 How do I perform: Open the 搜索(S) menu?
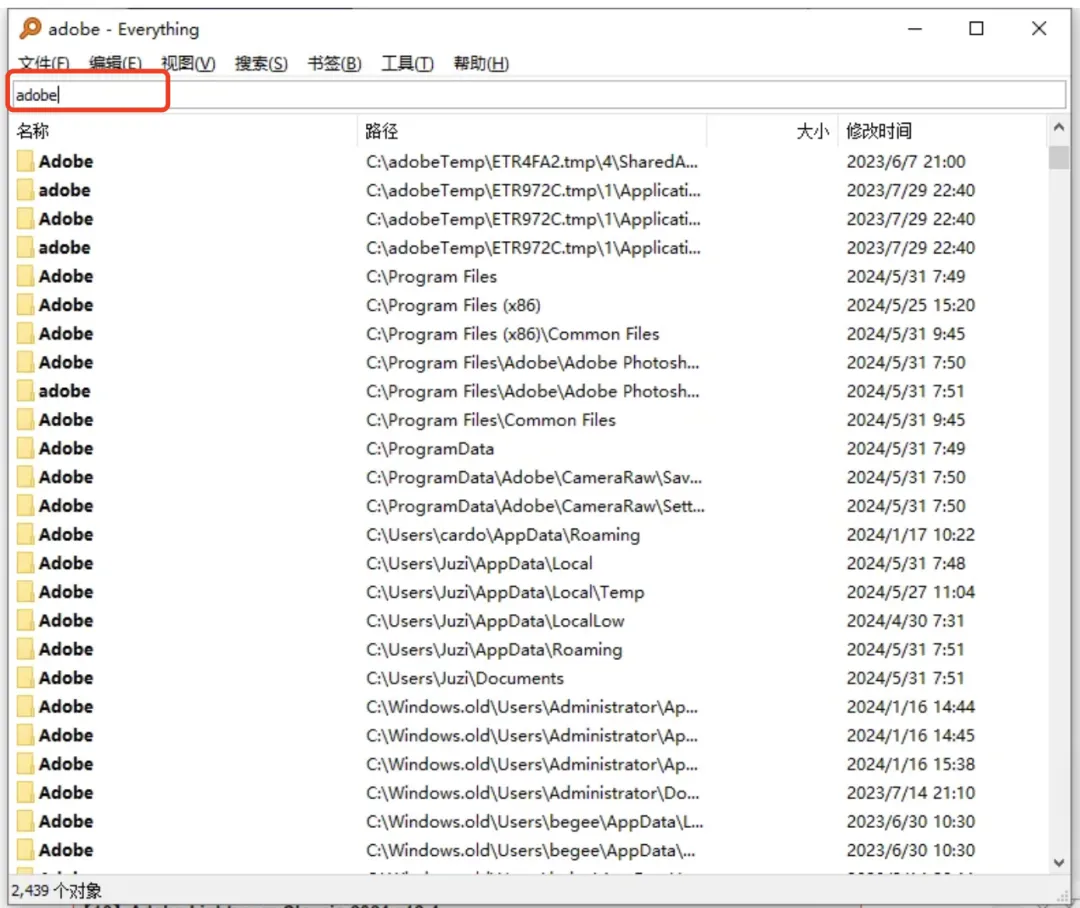click(x=261, y=64)
